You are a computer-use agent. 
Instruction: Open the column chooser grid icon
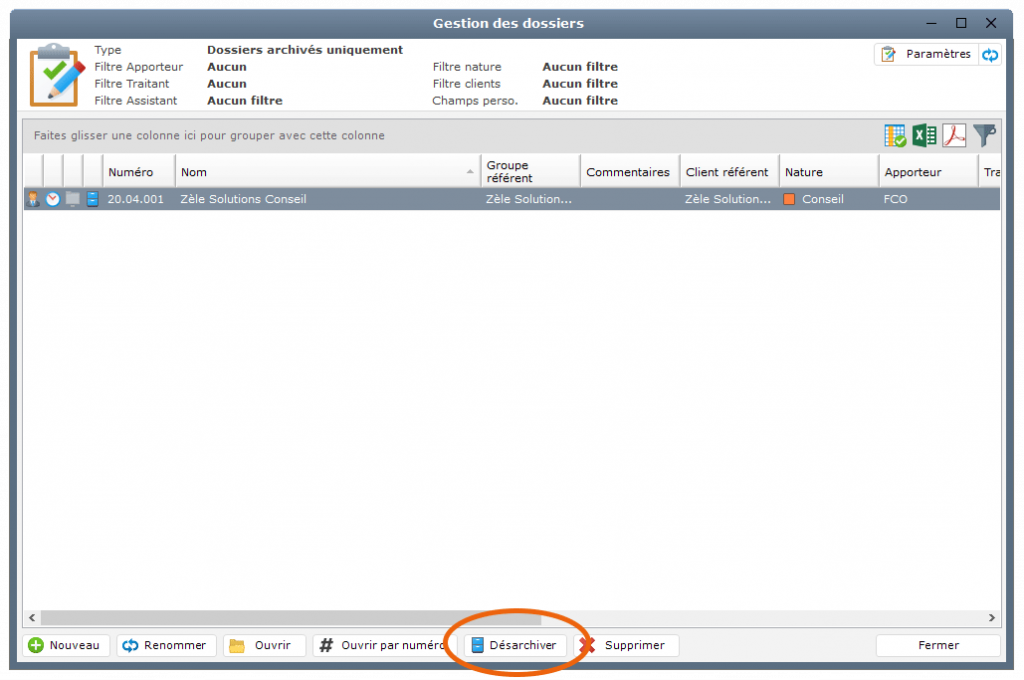point(895,136)
